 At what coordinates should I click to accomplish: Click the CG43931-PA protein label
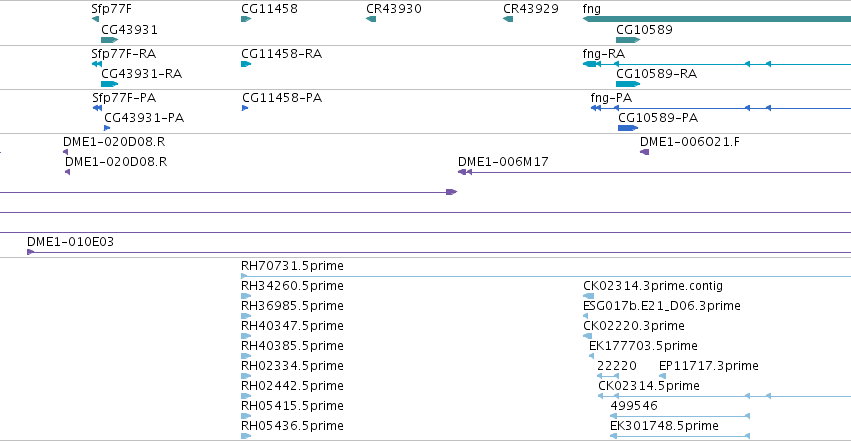[x=144, y=118]
